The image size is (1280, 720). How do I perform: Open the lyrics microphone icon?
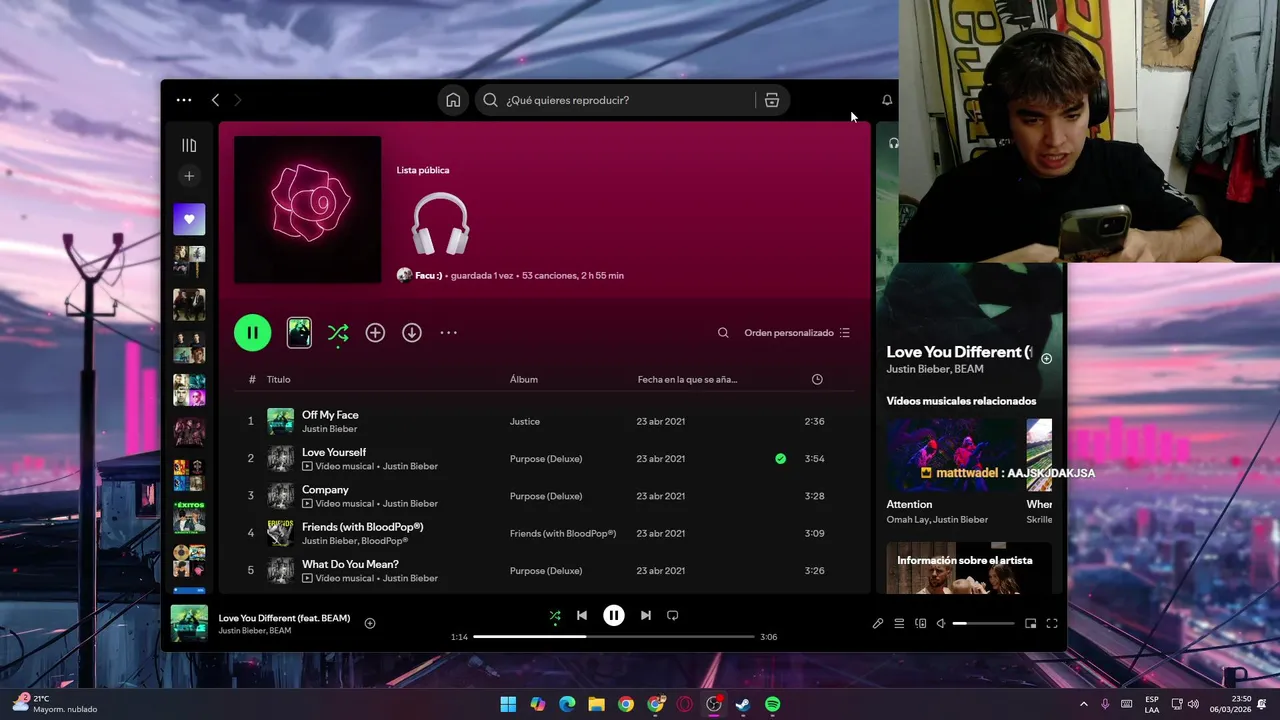pos(878,624)
